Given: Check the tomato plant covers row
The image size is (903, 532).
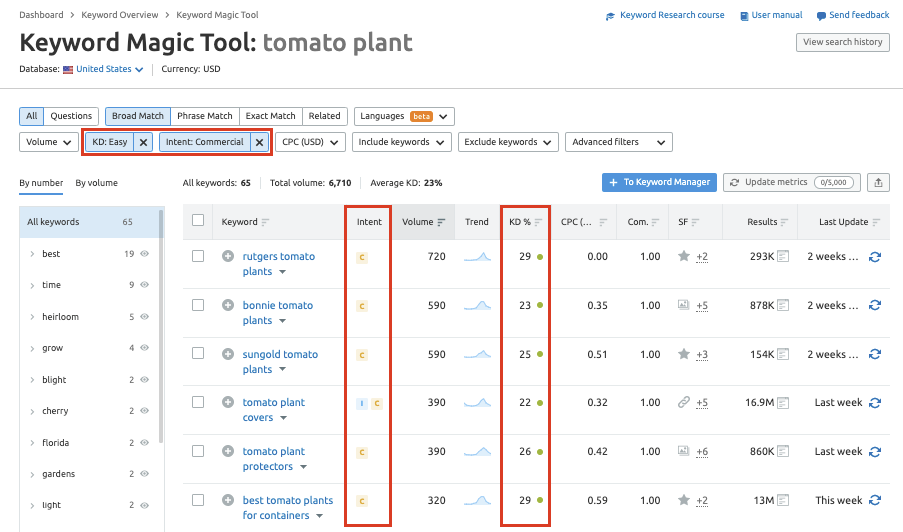Looking at the screenshot, I should point(198,402).
